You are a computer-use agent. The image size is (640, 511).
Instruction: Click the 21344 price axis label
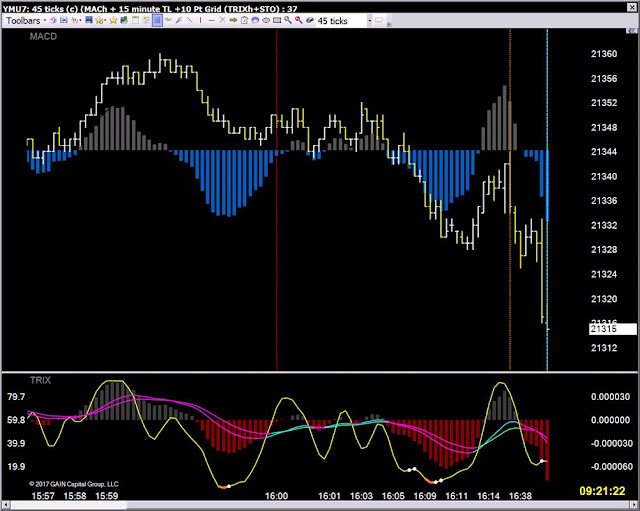(x=604, y=152)
